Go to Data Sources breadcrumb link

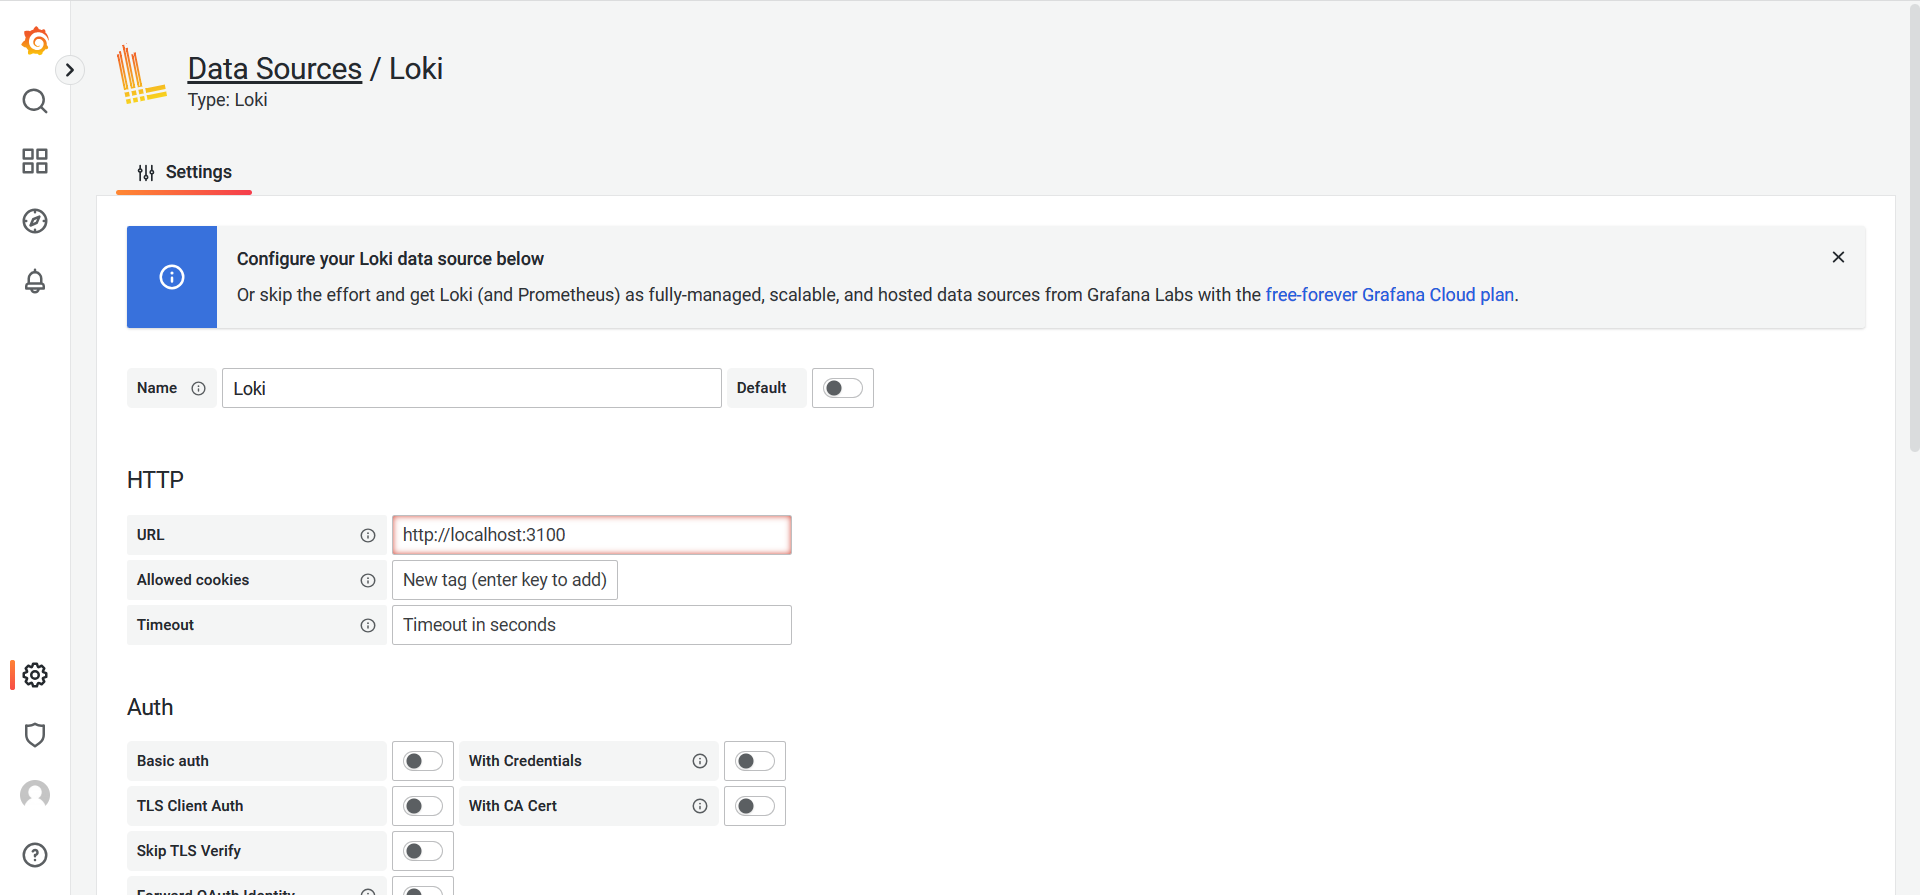point(275,68)
